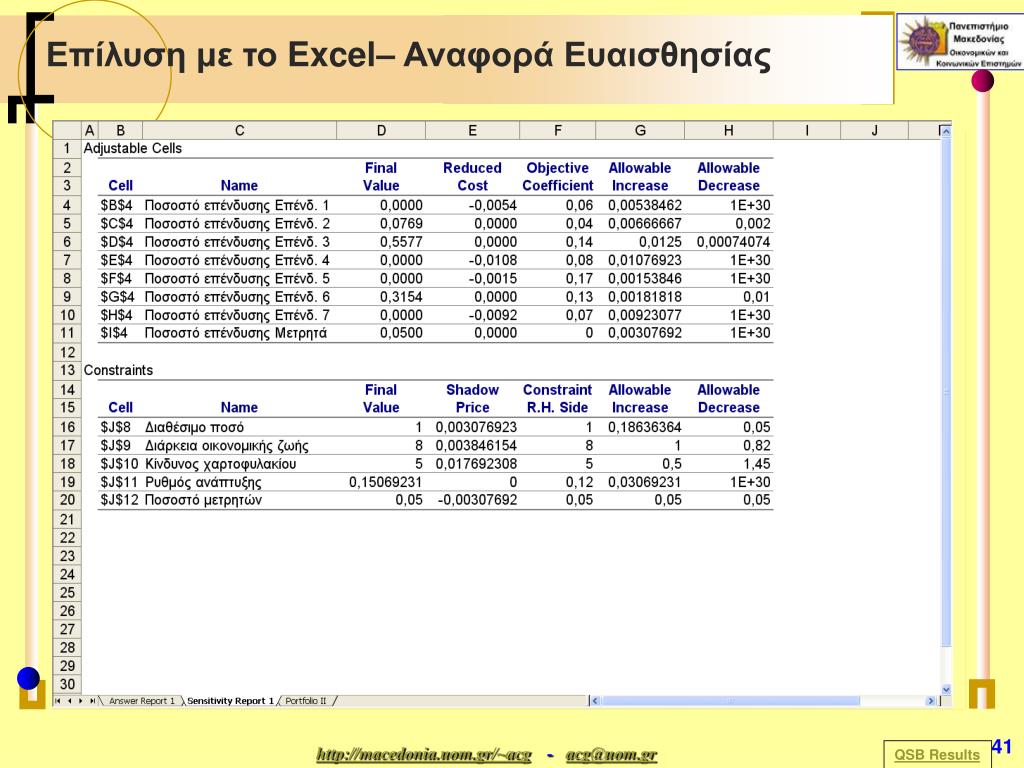1024x768 pixels.
Task: Click the 'Constraint R.H. Side' heading
Action: tap(557, 398)
